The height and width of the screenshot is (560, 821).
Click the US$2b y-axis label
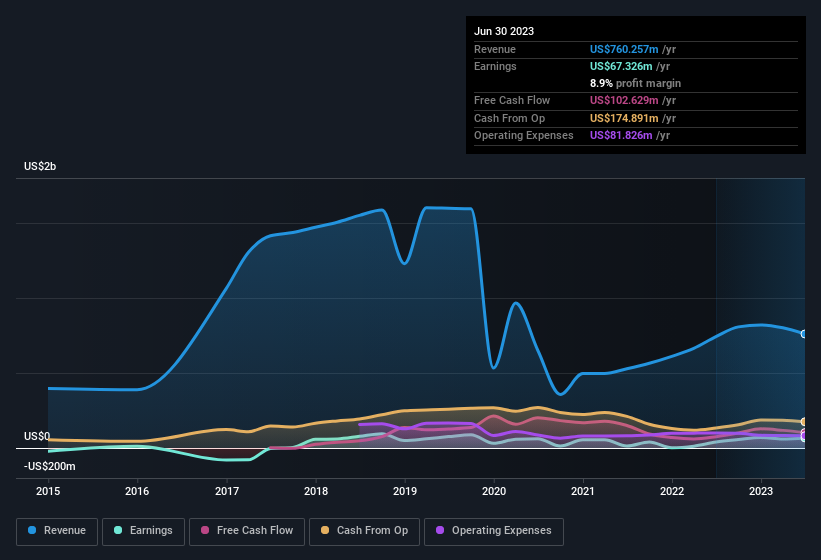click(x=40, y=166)
